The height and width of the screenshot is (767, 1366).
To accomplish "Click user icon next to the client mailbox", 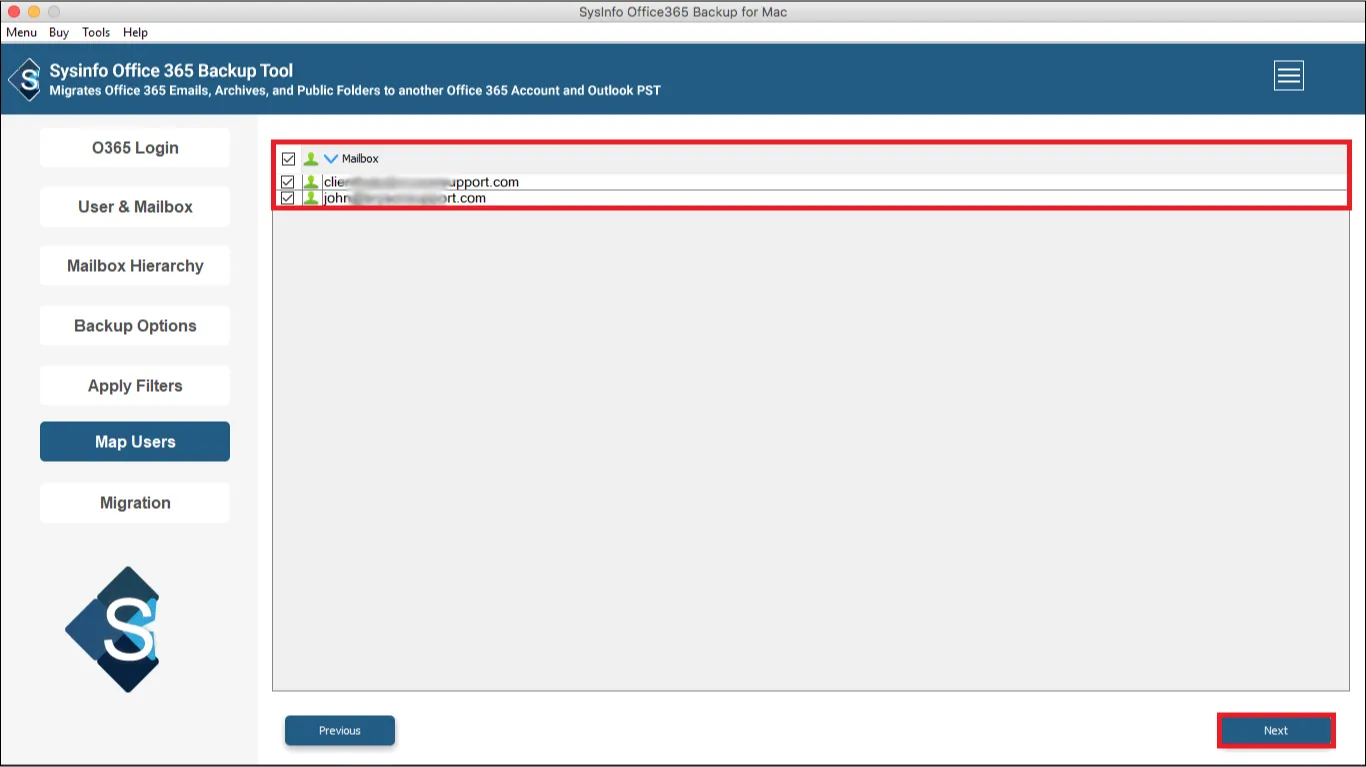I will pyautogui.click(x=311, y=182).
